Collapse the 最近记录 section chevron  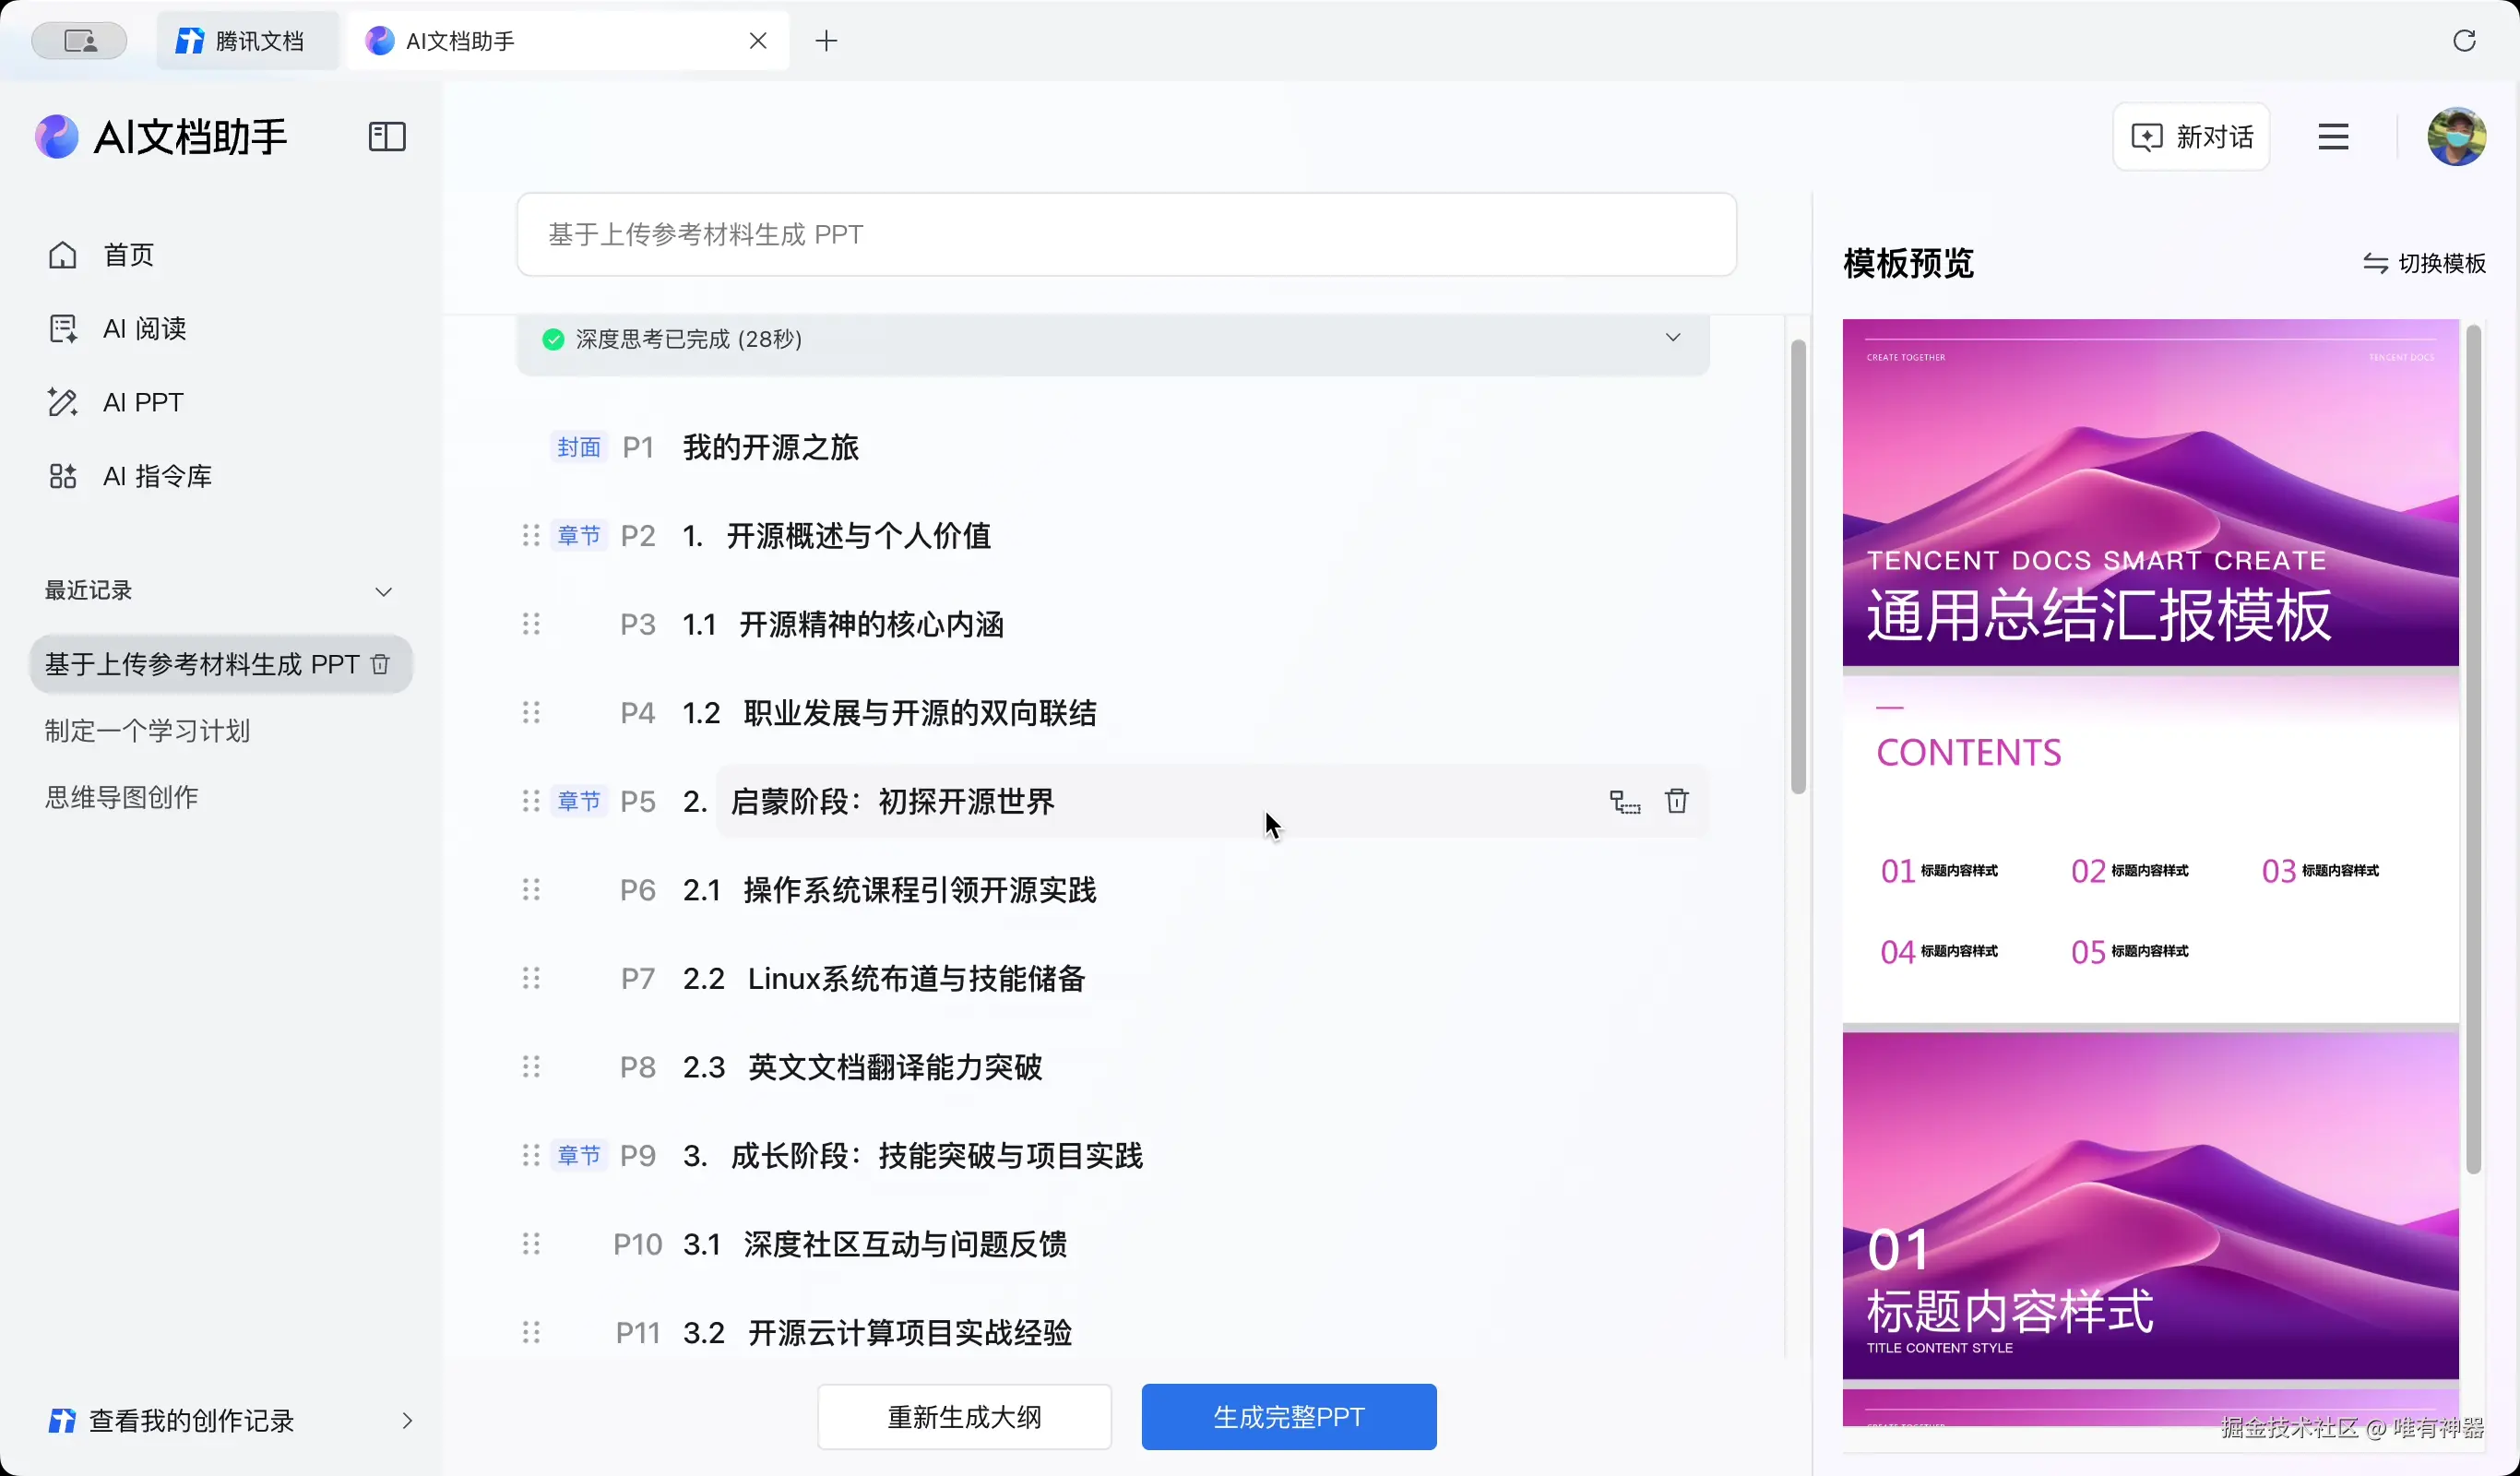pos(383,591)
